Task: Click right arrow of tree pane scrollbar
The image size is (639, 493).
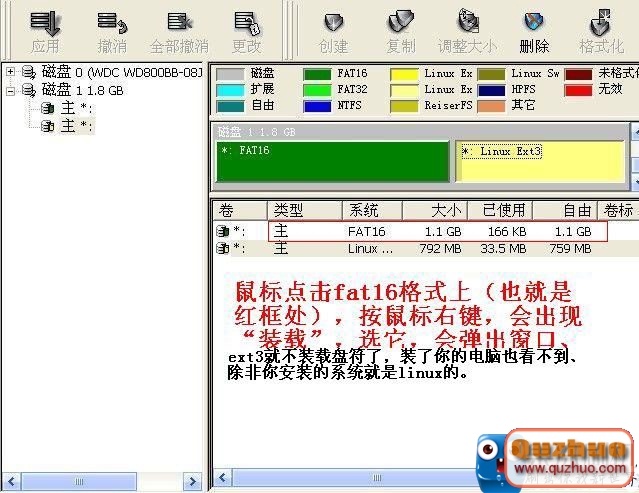Action: click(x=192, y=482)
